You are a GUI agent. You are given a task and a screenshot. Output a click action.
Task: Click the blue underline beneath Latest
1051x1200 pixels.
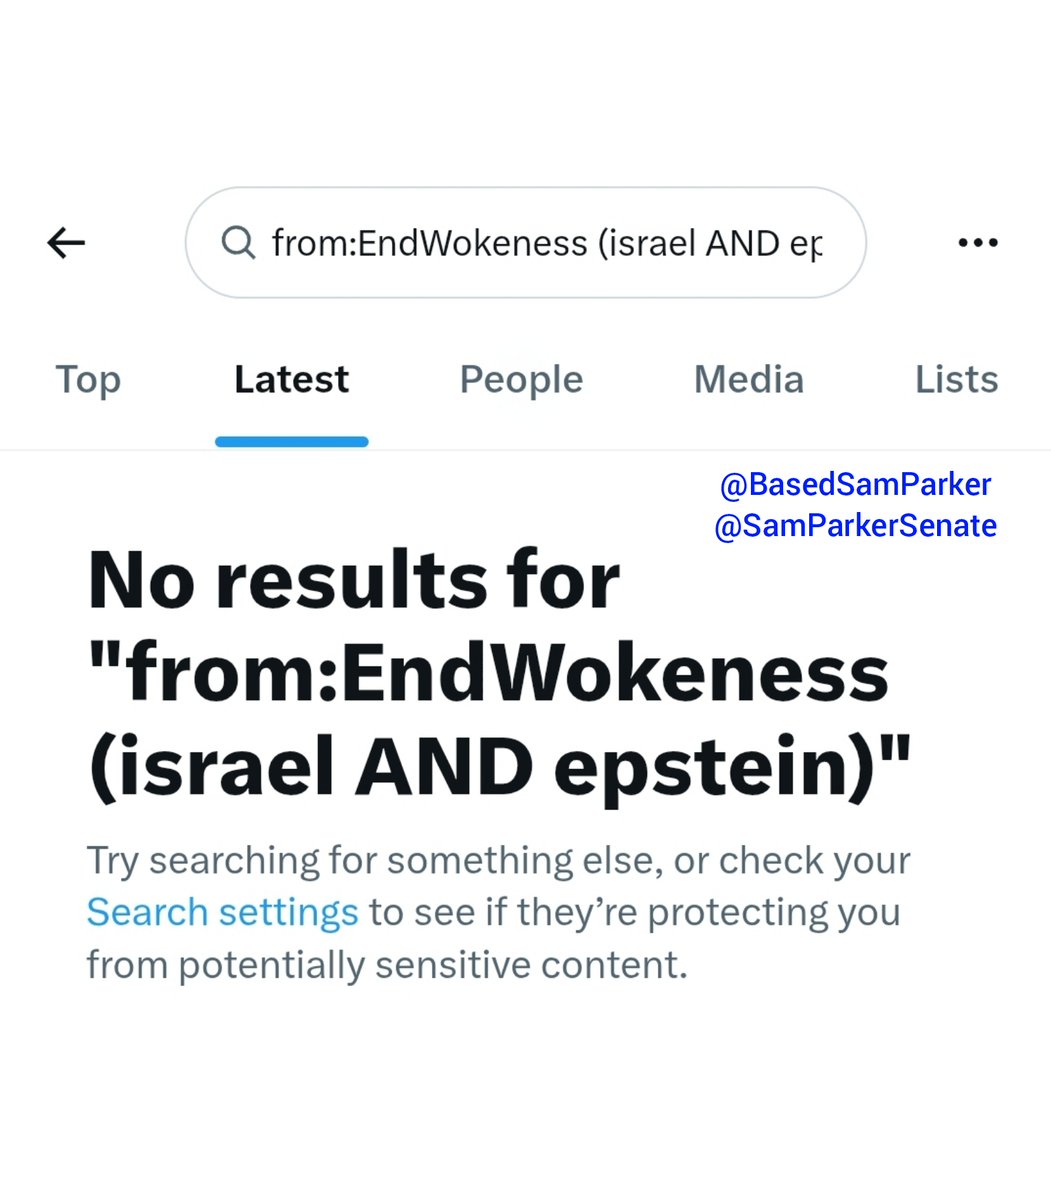pyautogui.click(x=291, y=441)
